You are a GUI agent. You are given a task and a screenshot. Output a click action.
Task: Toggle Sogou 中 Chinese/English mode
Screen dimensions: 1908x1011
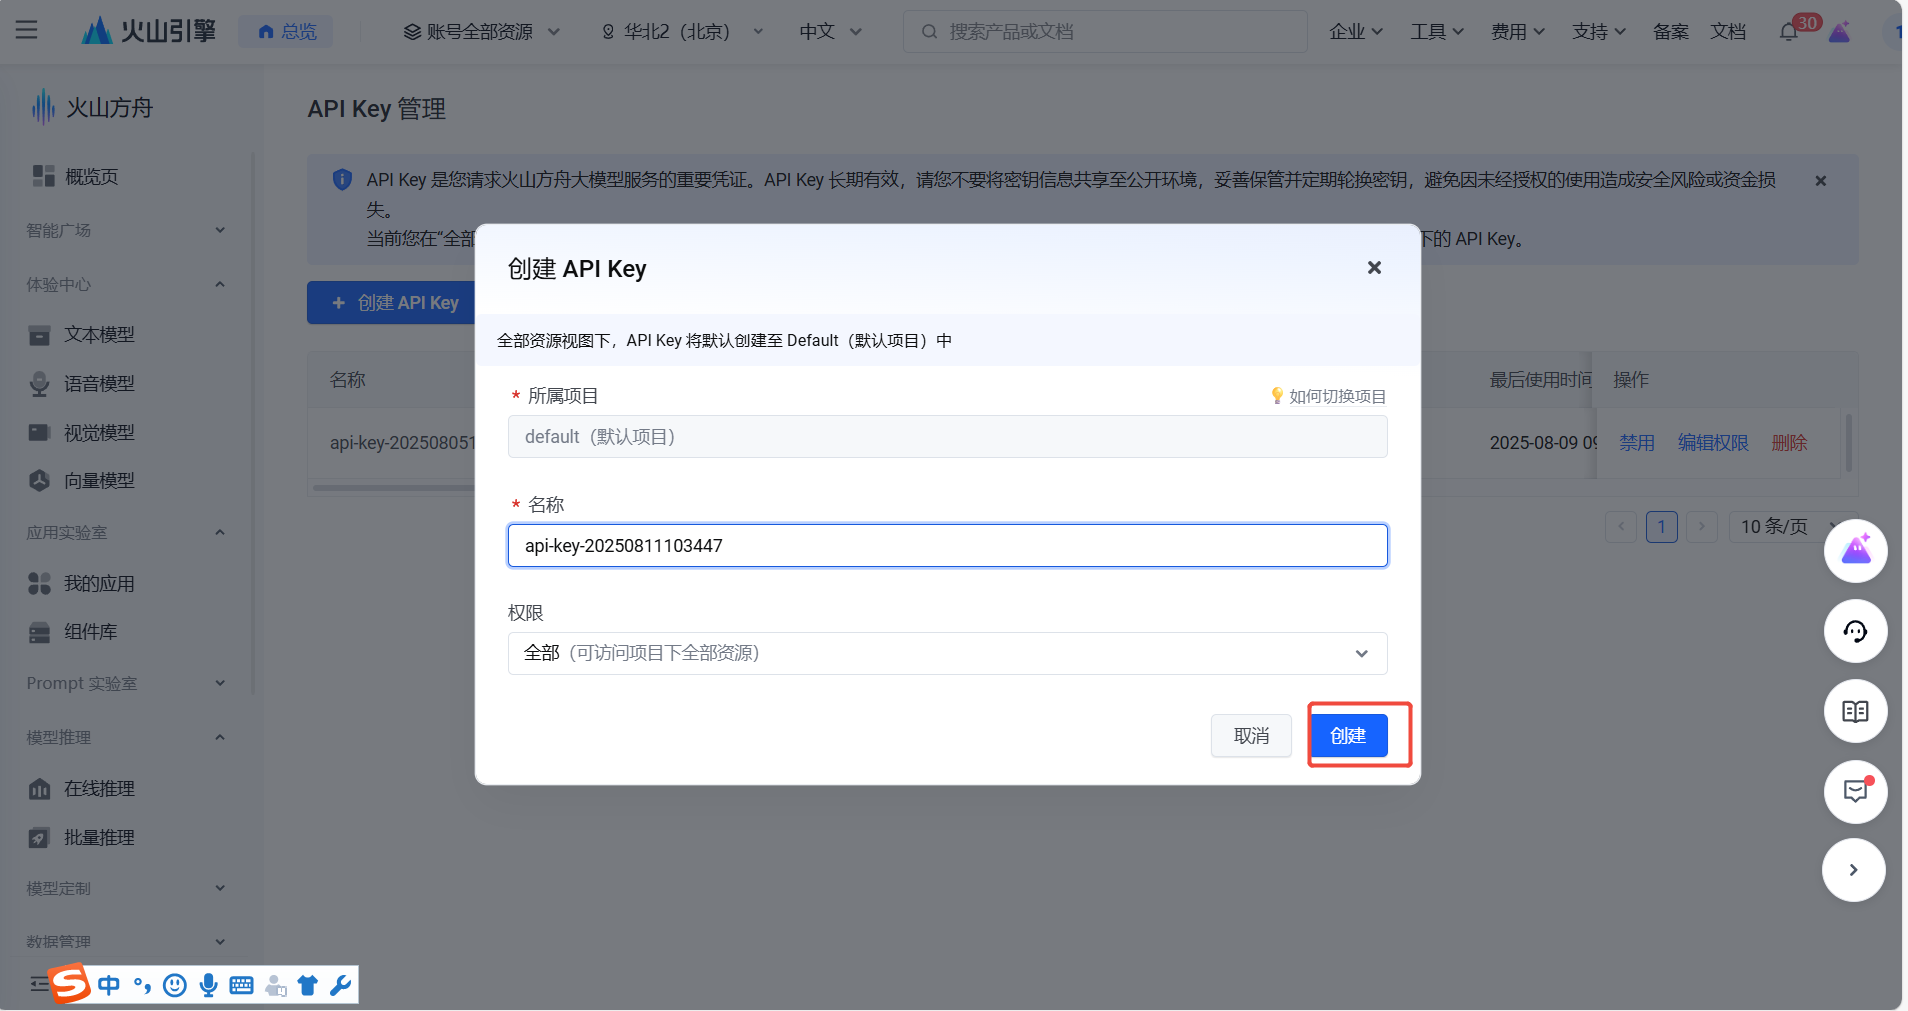coord(109,986)
